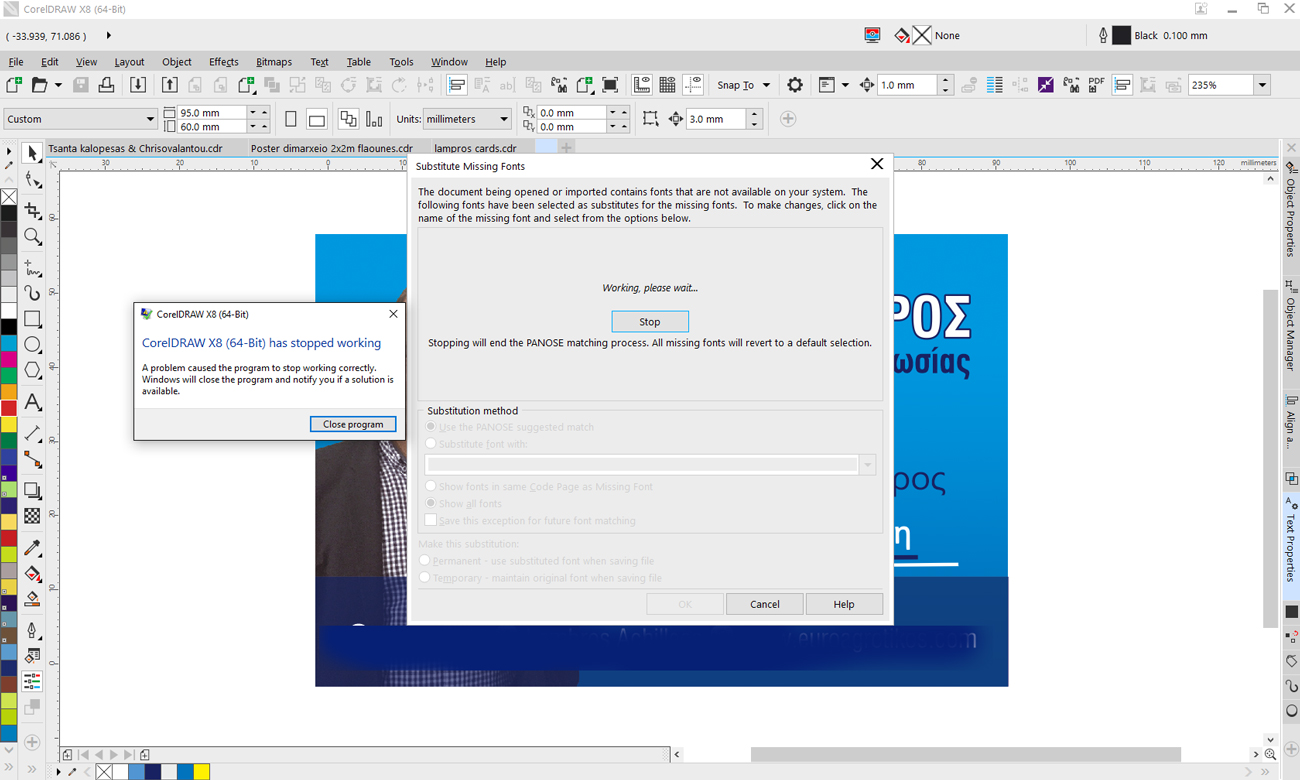Open the Object Manager docker tab
Screen dimensions: 1300x780
point(1291,327)
